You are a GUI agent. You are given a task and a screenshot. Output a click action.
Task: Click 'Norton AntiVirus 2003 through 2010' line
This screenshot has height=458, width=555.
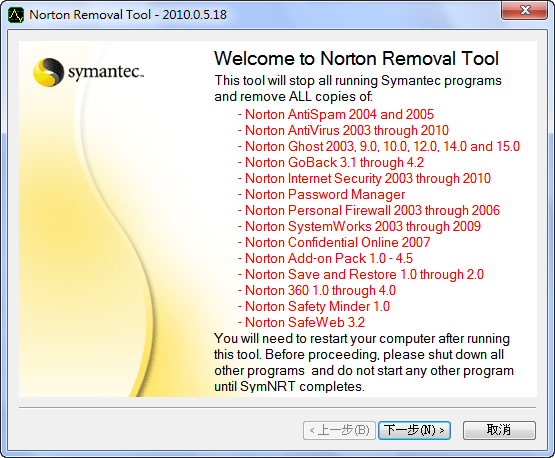tap(343, 131)
